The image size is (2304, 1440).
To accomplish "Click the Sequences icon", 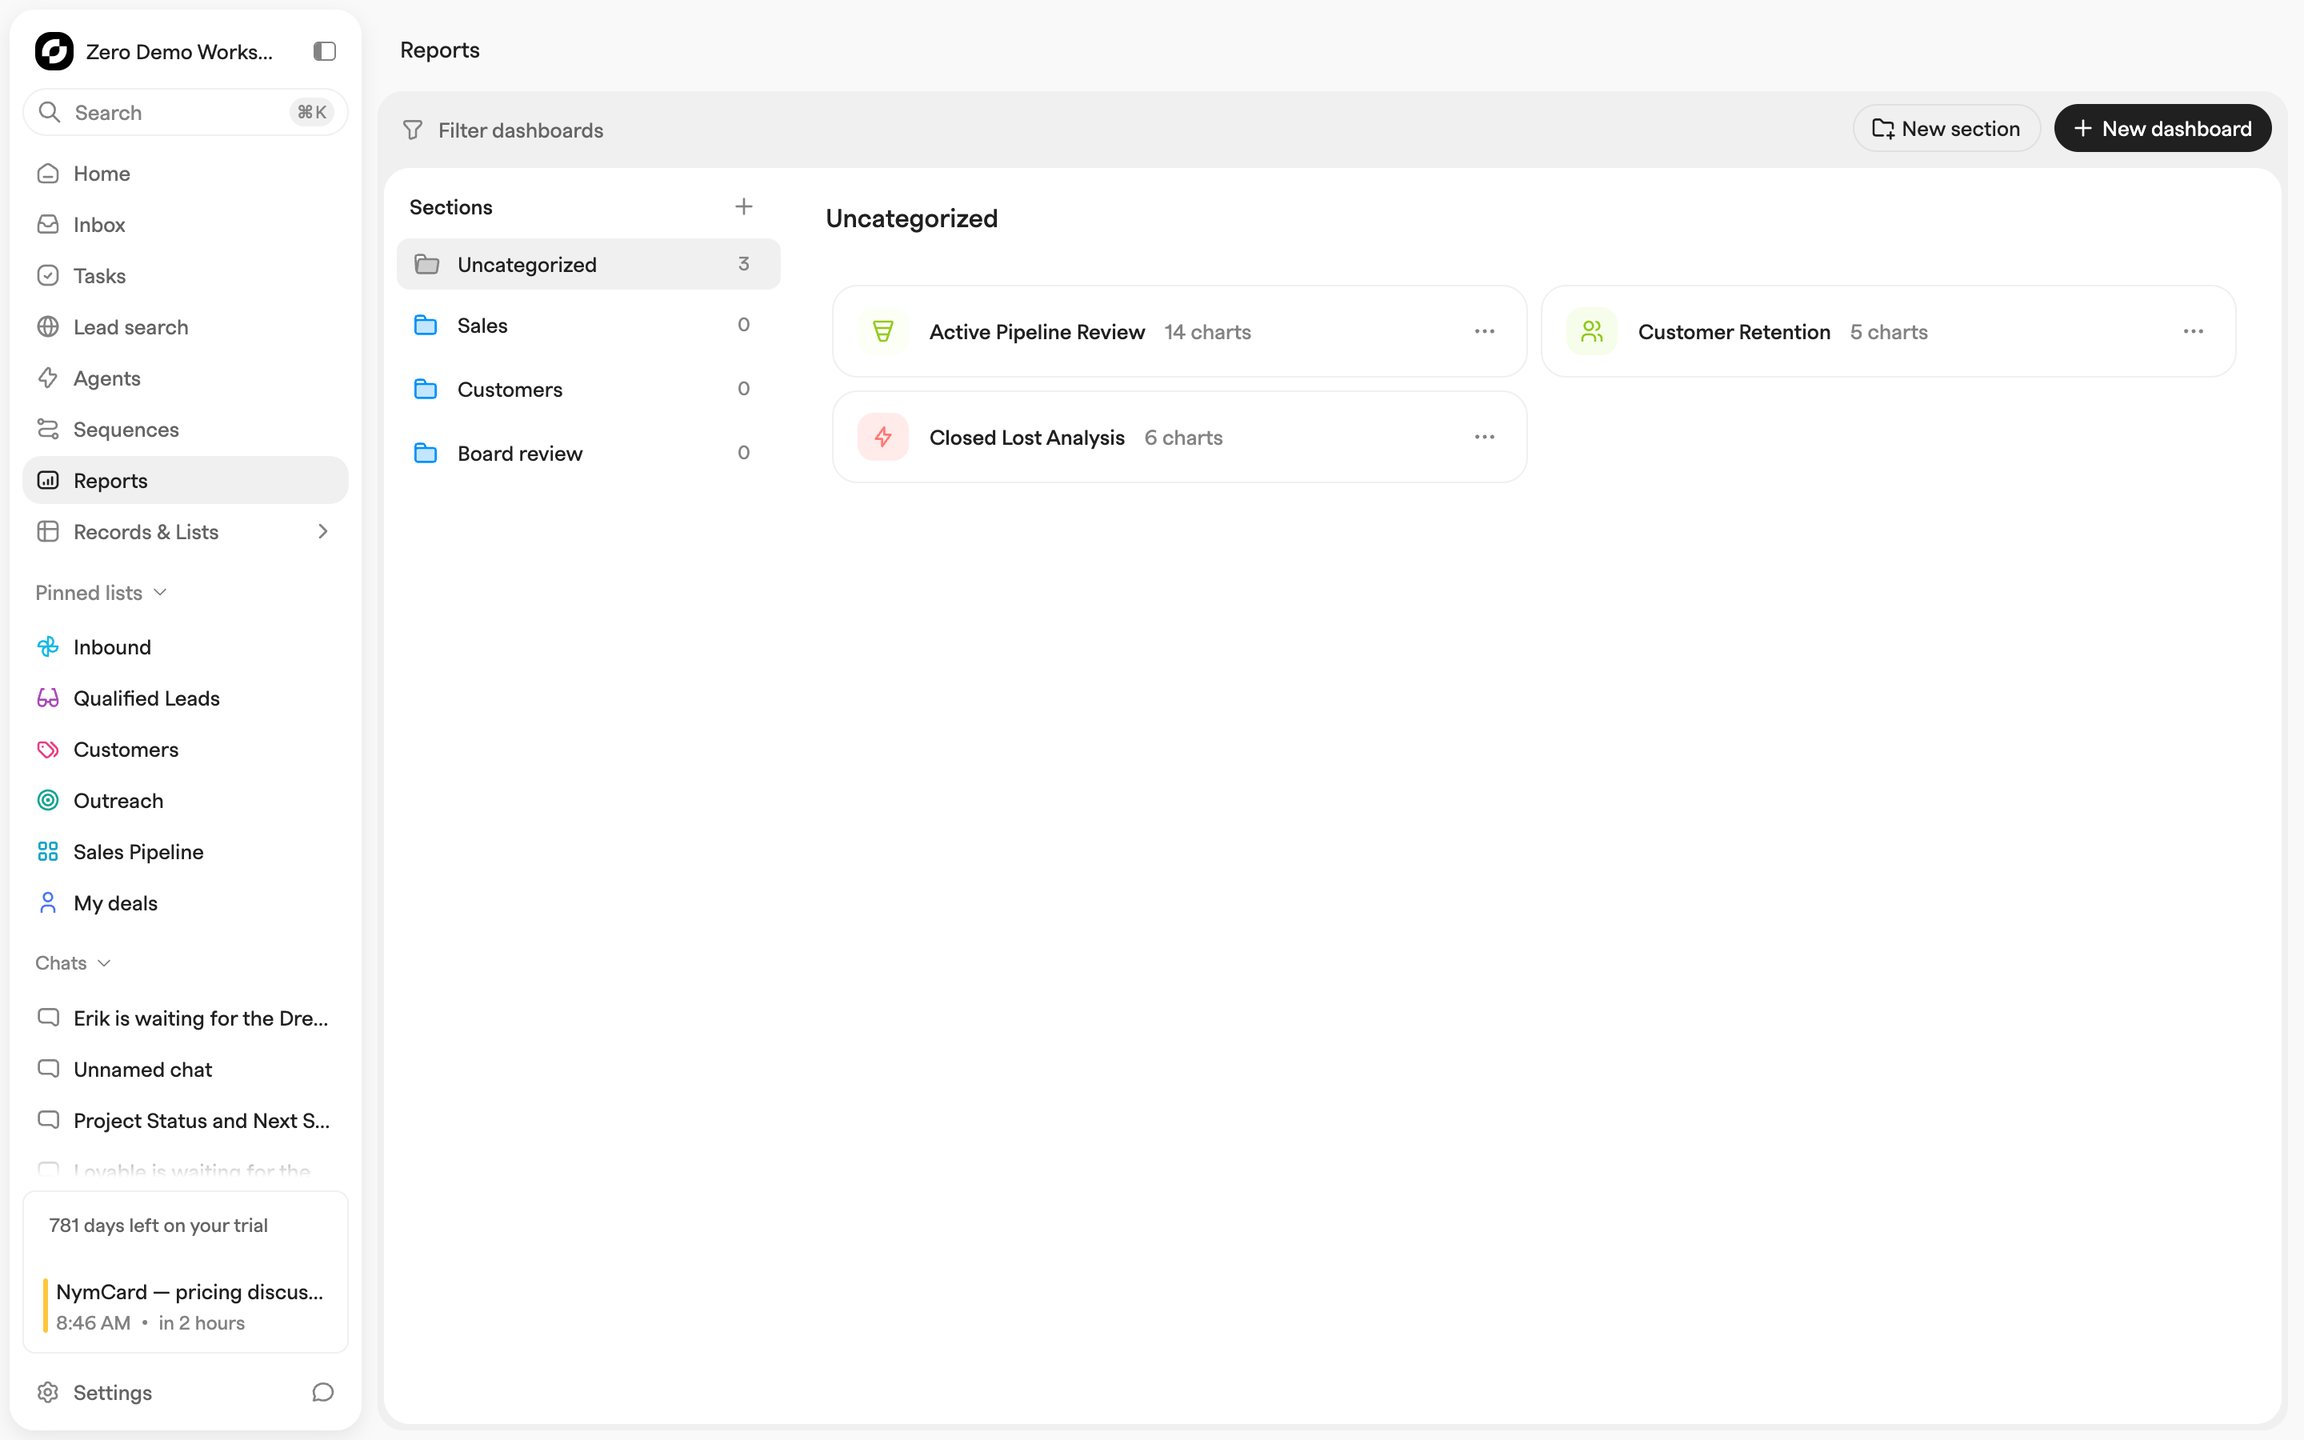I will (x=48, y=429).
